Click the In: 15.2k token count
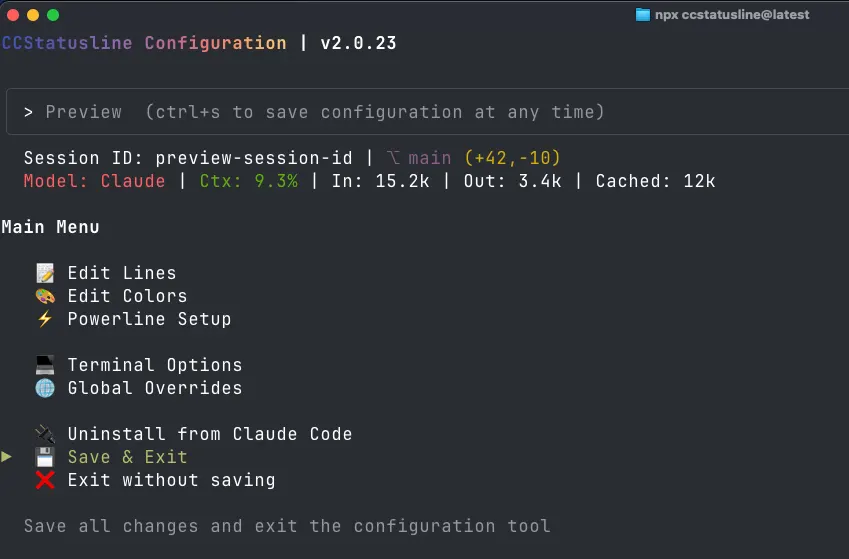 (x=381, y=181)
